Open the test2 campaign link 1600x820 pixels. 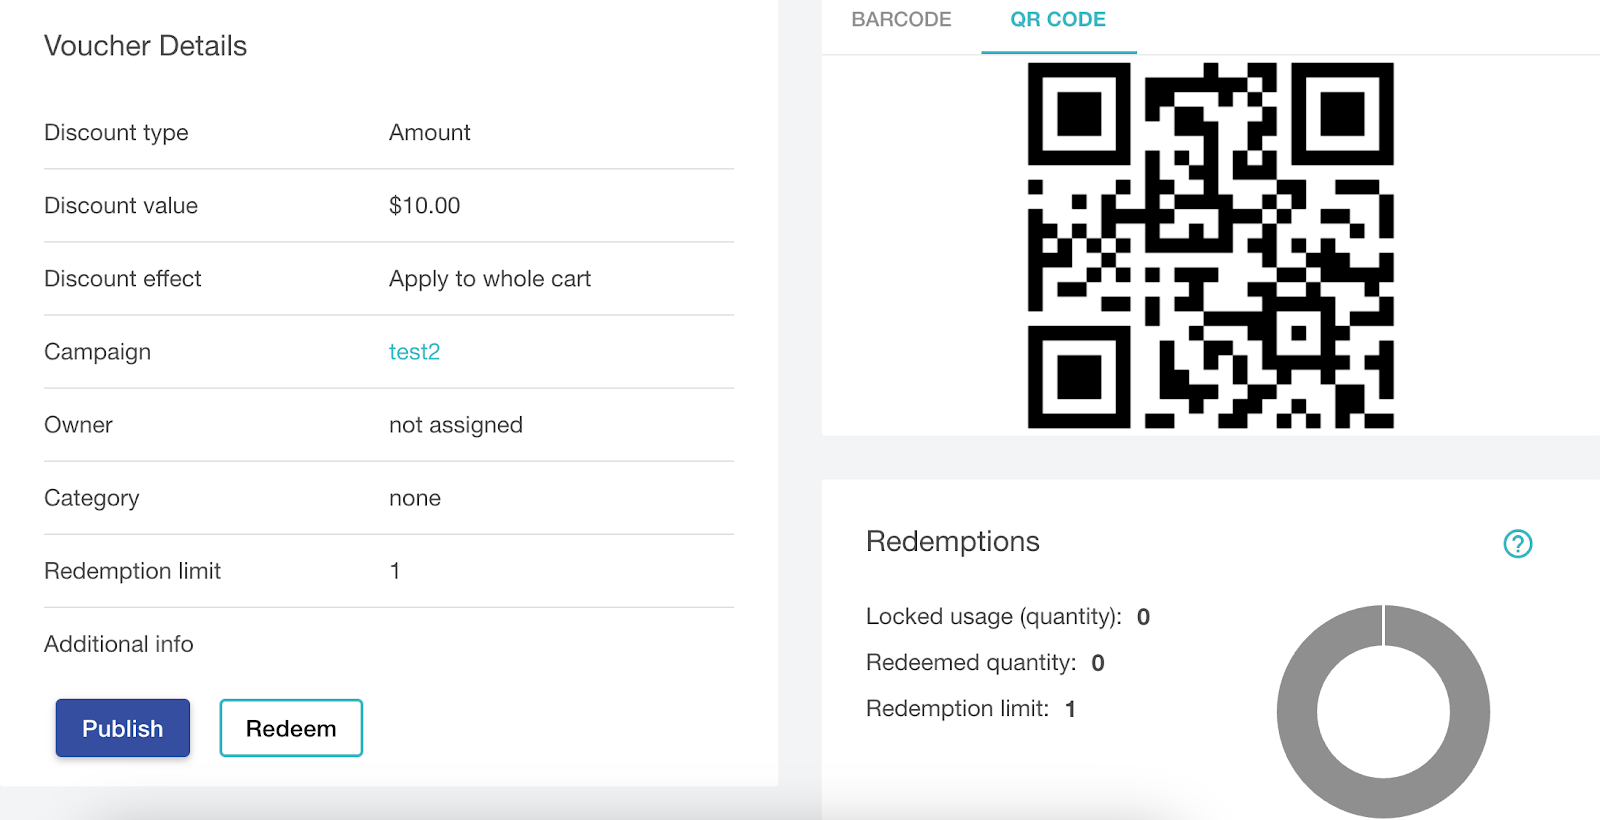[x=414, y=352]
